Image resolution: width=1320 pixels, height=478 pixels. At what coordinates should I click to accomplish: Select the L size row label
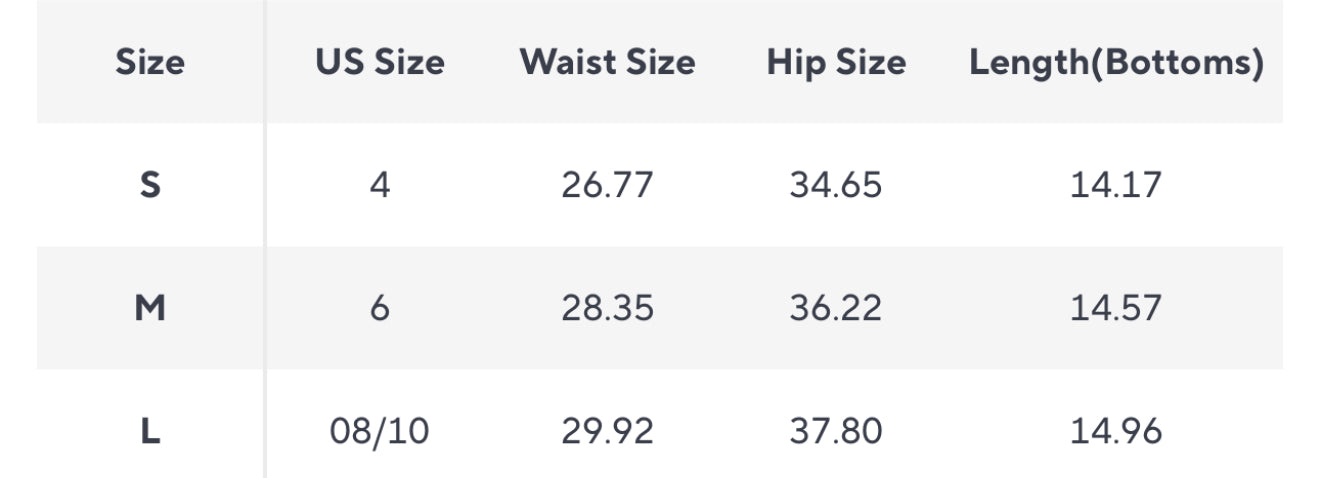pyautogui.click(x=150, y=432)
